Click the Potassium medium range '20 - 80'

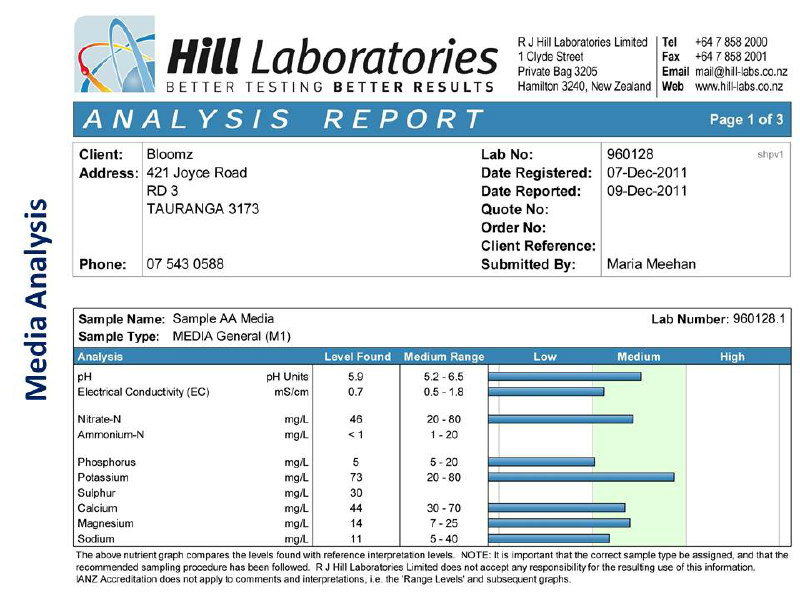443,477
